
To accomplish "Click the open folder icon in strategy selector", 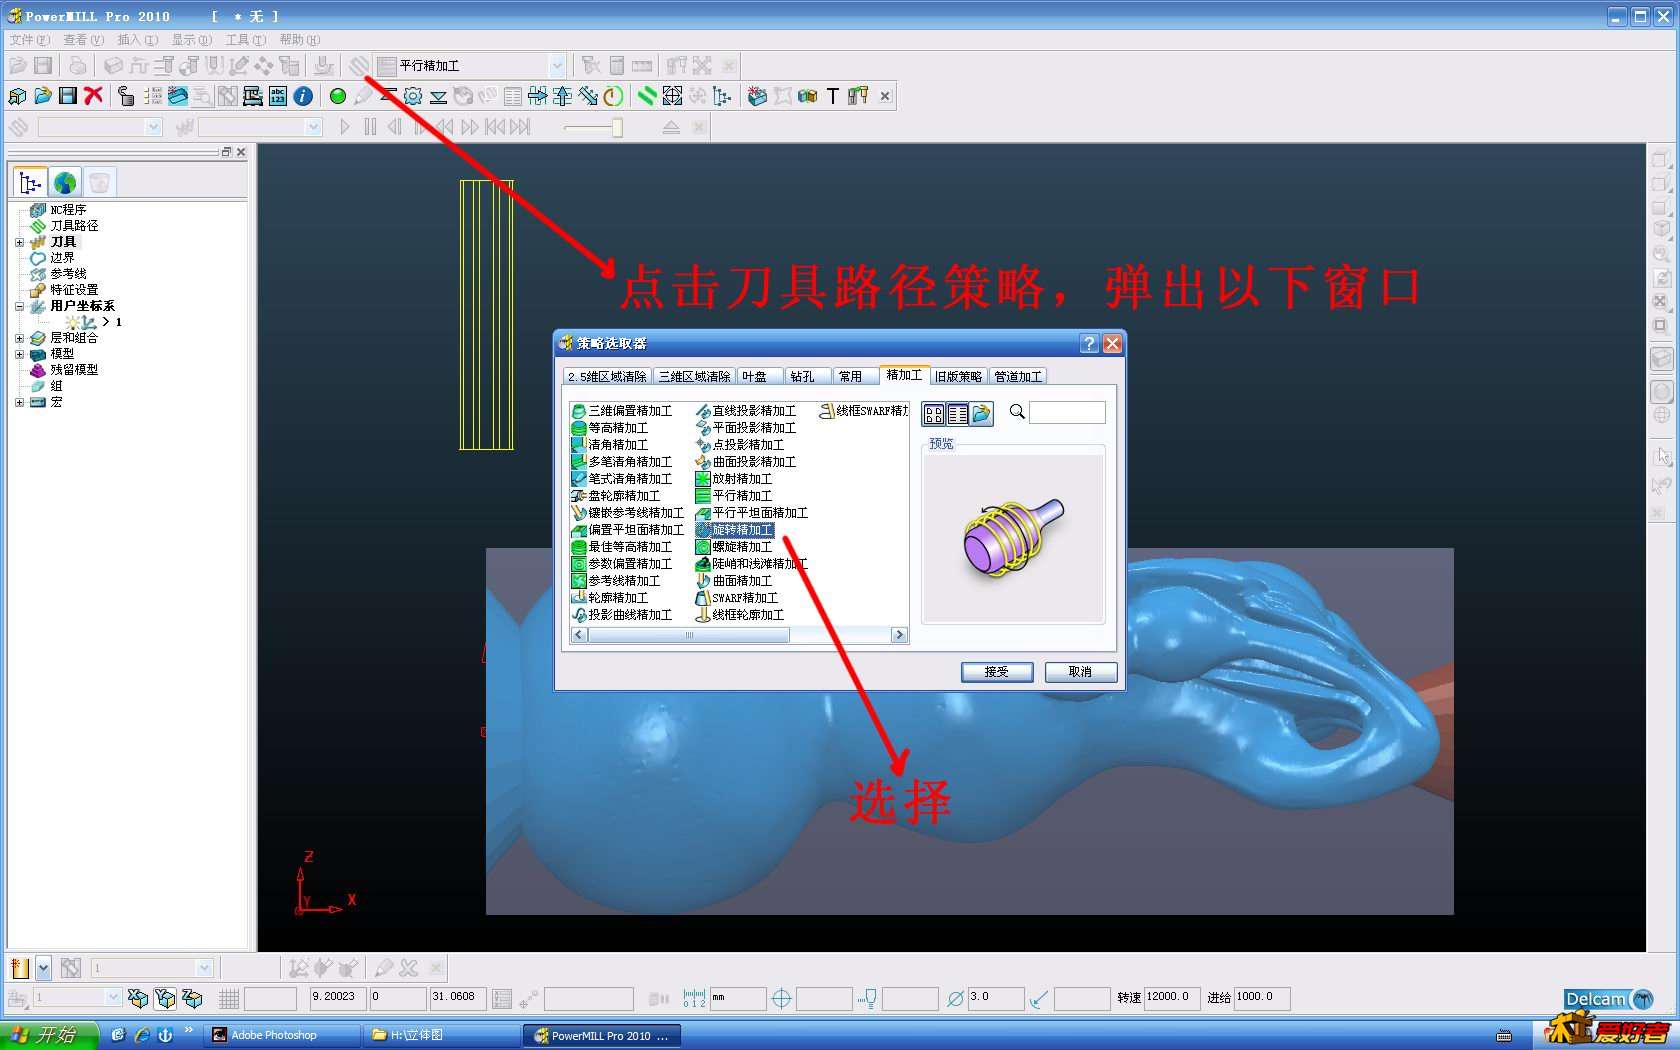I will (x=981, y=414).
